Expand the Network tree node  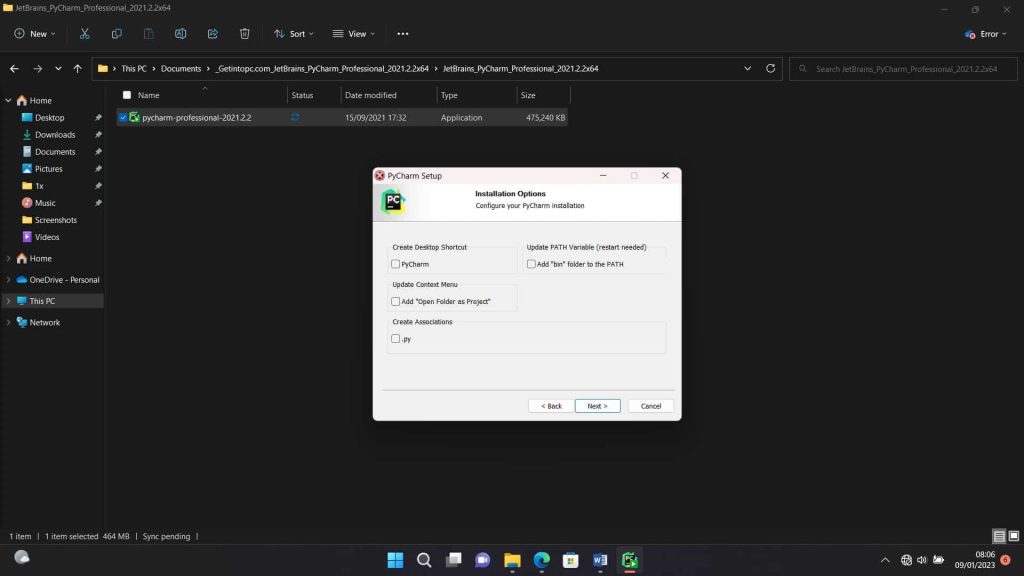[x=9, y=323]
